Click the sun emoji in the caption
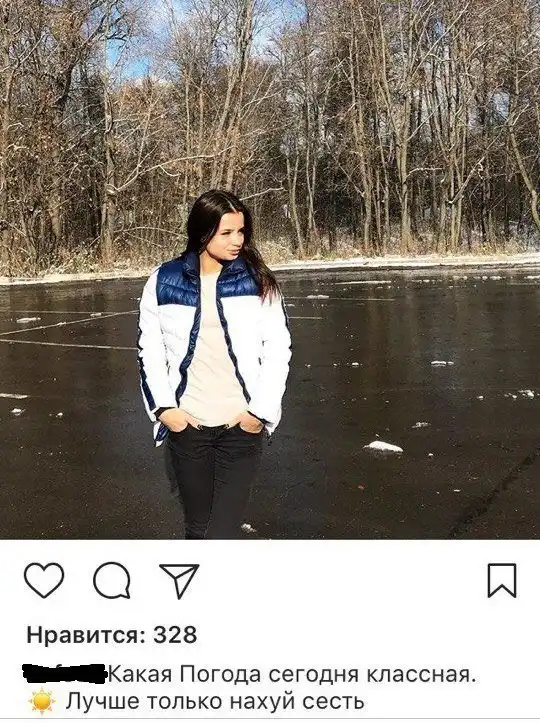540x723 pixels. pos(42,701)
